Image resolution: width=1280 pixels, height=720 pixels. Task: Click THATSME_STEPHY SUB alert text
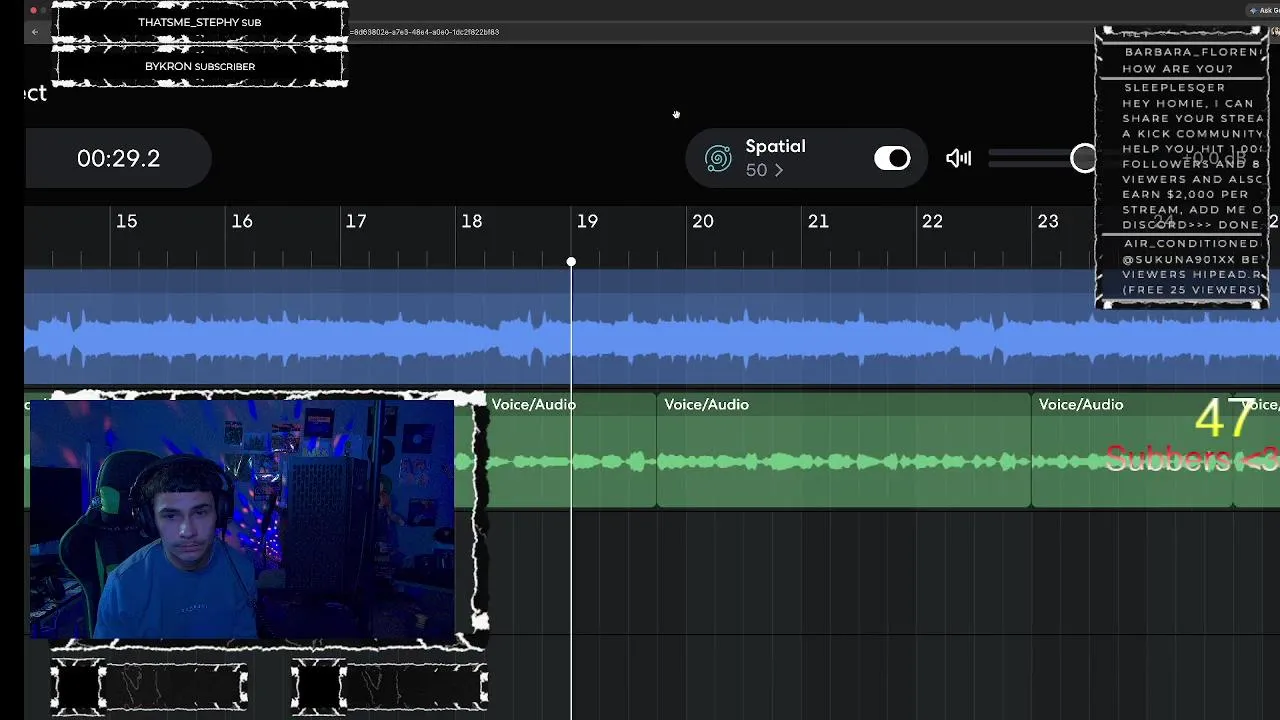pos(199,22)
